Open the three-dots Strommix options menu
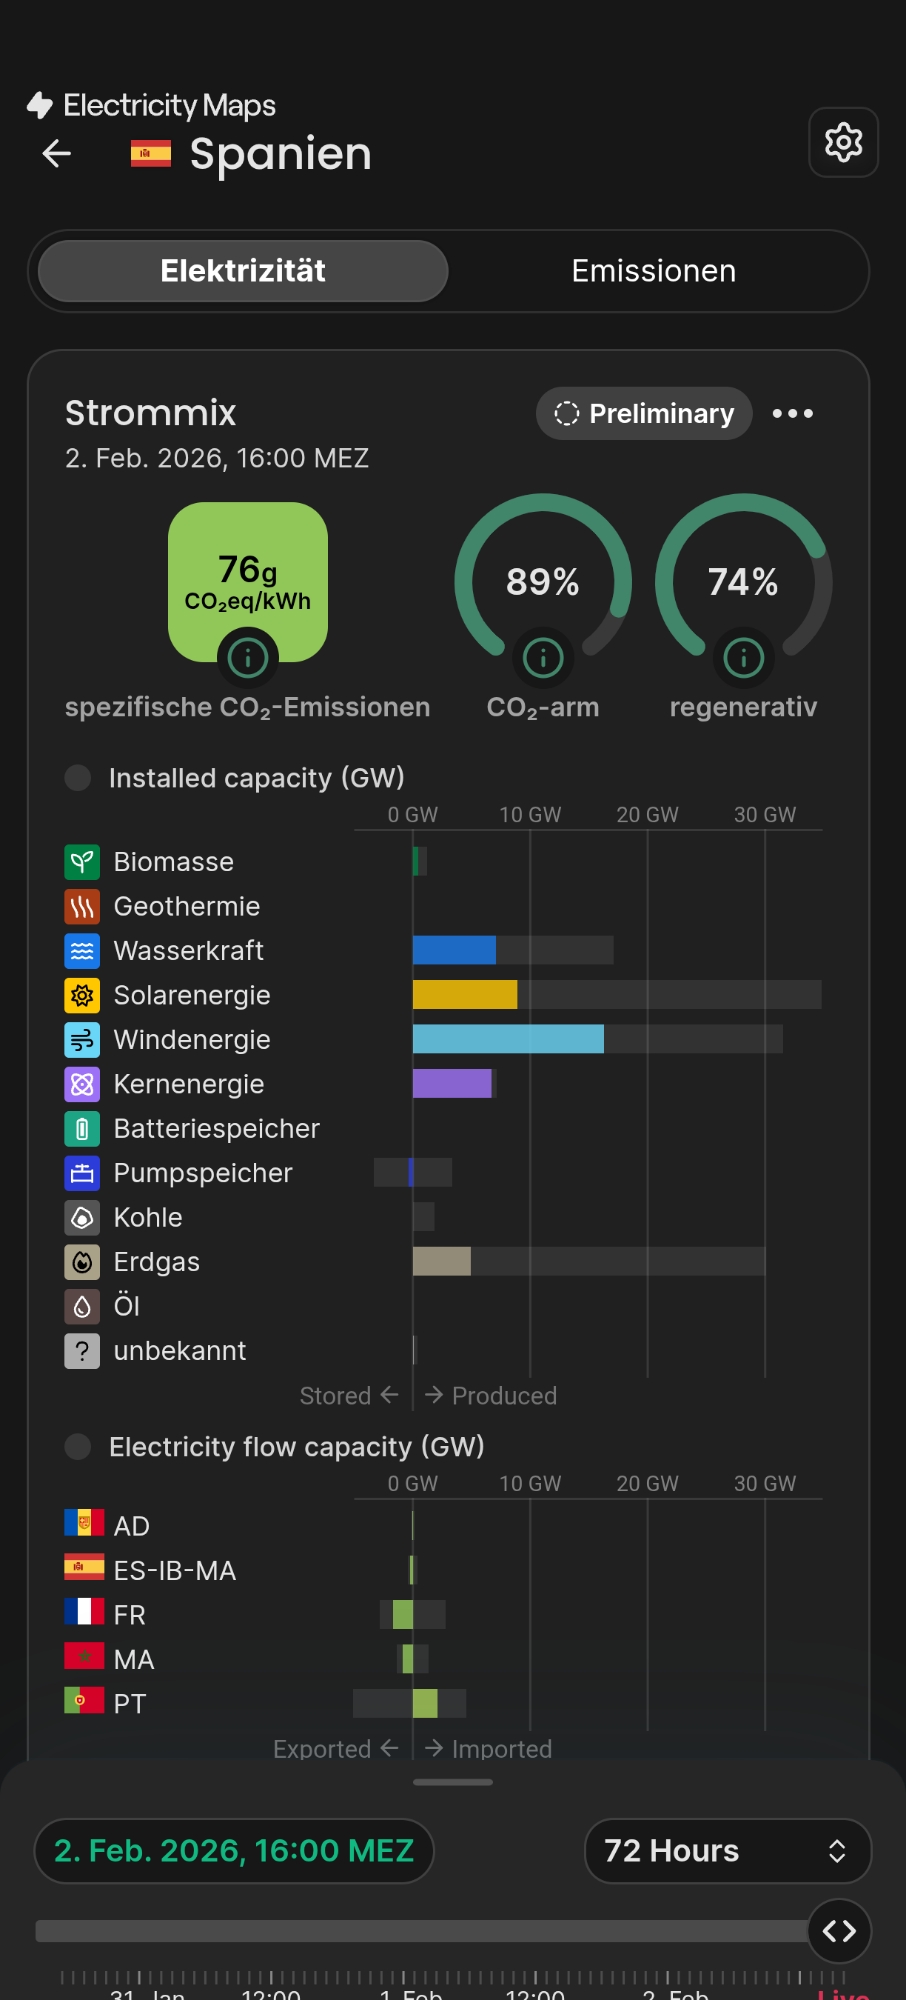The height and width of the screenshot is (2000, 906). click(x=793, y=413)
